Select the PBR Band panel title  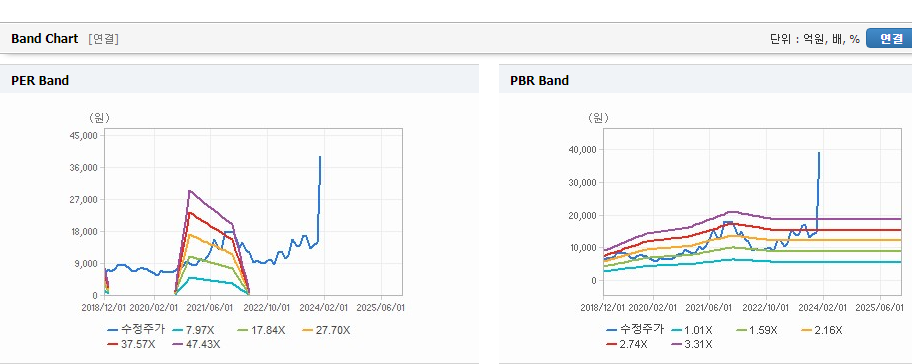539,80
